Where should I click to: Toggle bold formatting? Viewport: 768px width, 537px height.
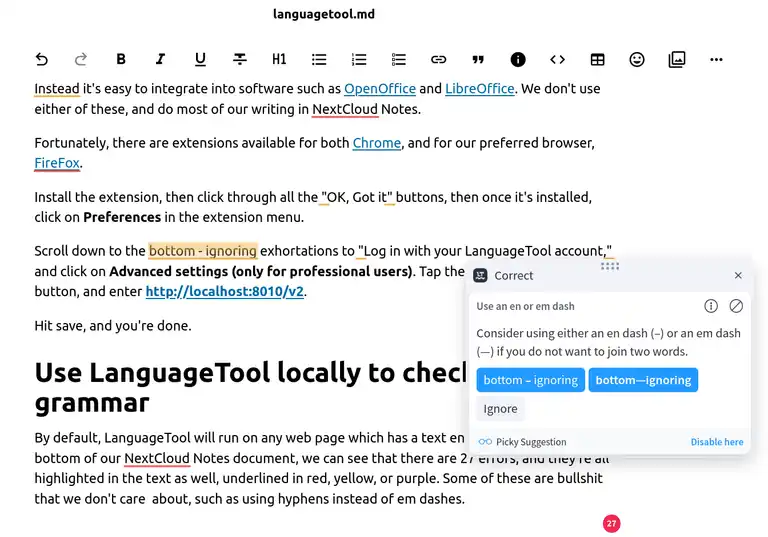tap(121, 59)
